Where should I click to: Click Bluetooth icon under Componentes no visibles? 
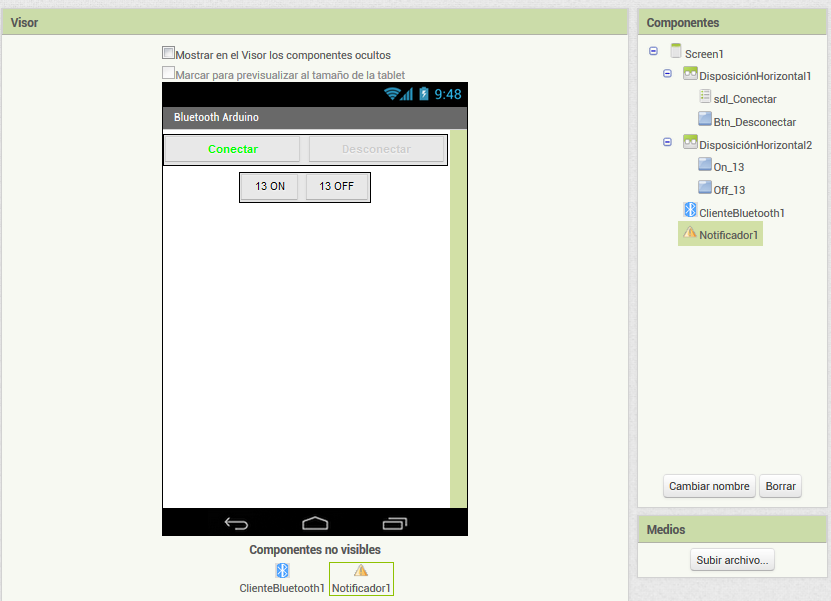pos(282,570)
